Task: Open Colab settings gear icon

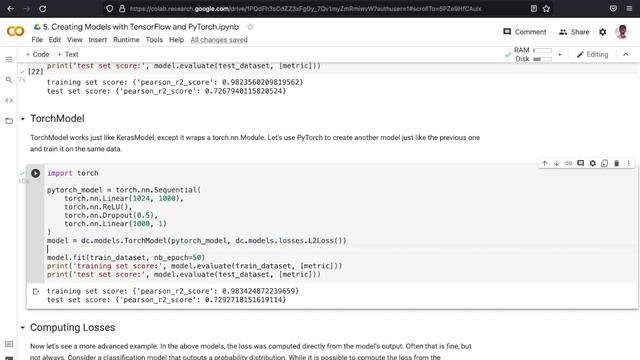Action: coord(602,32)
